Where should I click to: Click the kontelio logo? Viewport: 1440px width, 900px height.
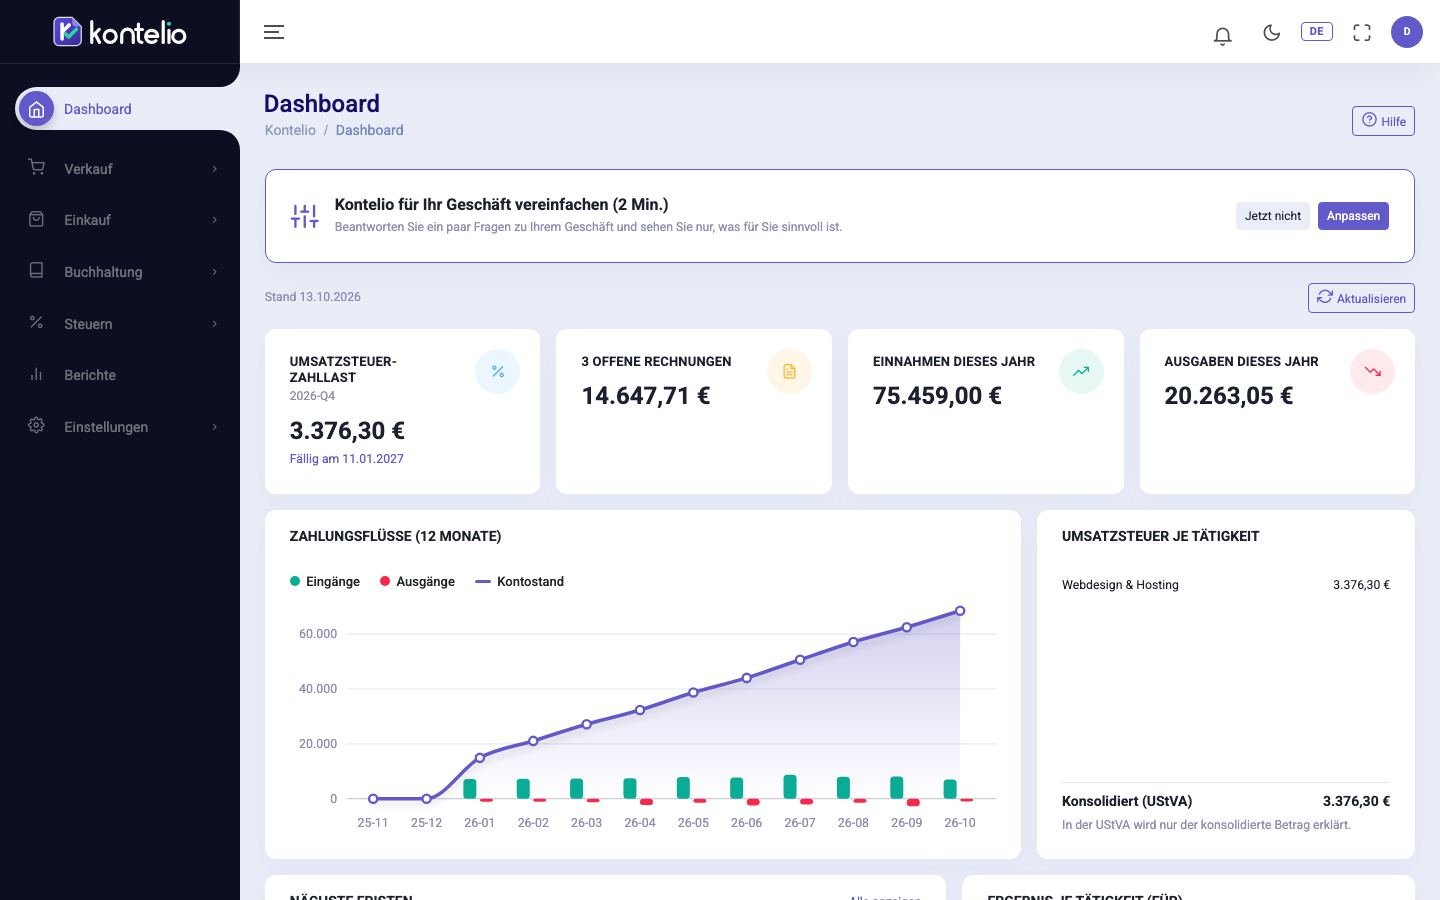120,32
